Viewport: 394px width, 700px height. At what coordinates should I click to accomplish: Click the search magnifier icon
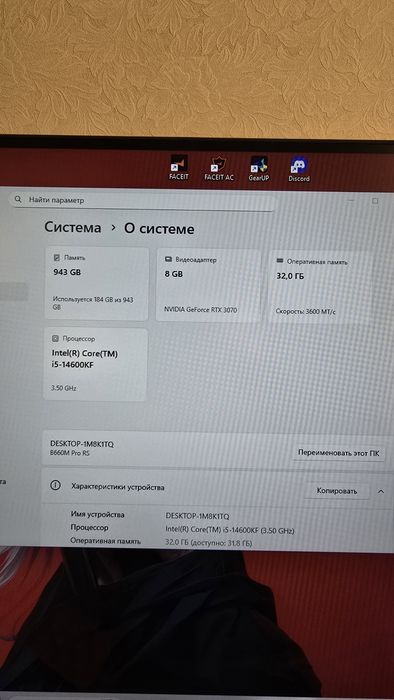(x=18, y=200)
